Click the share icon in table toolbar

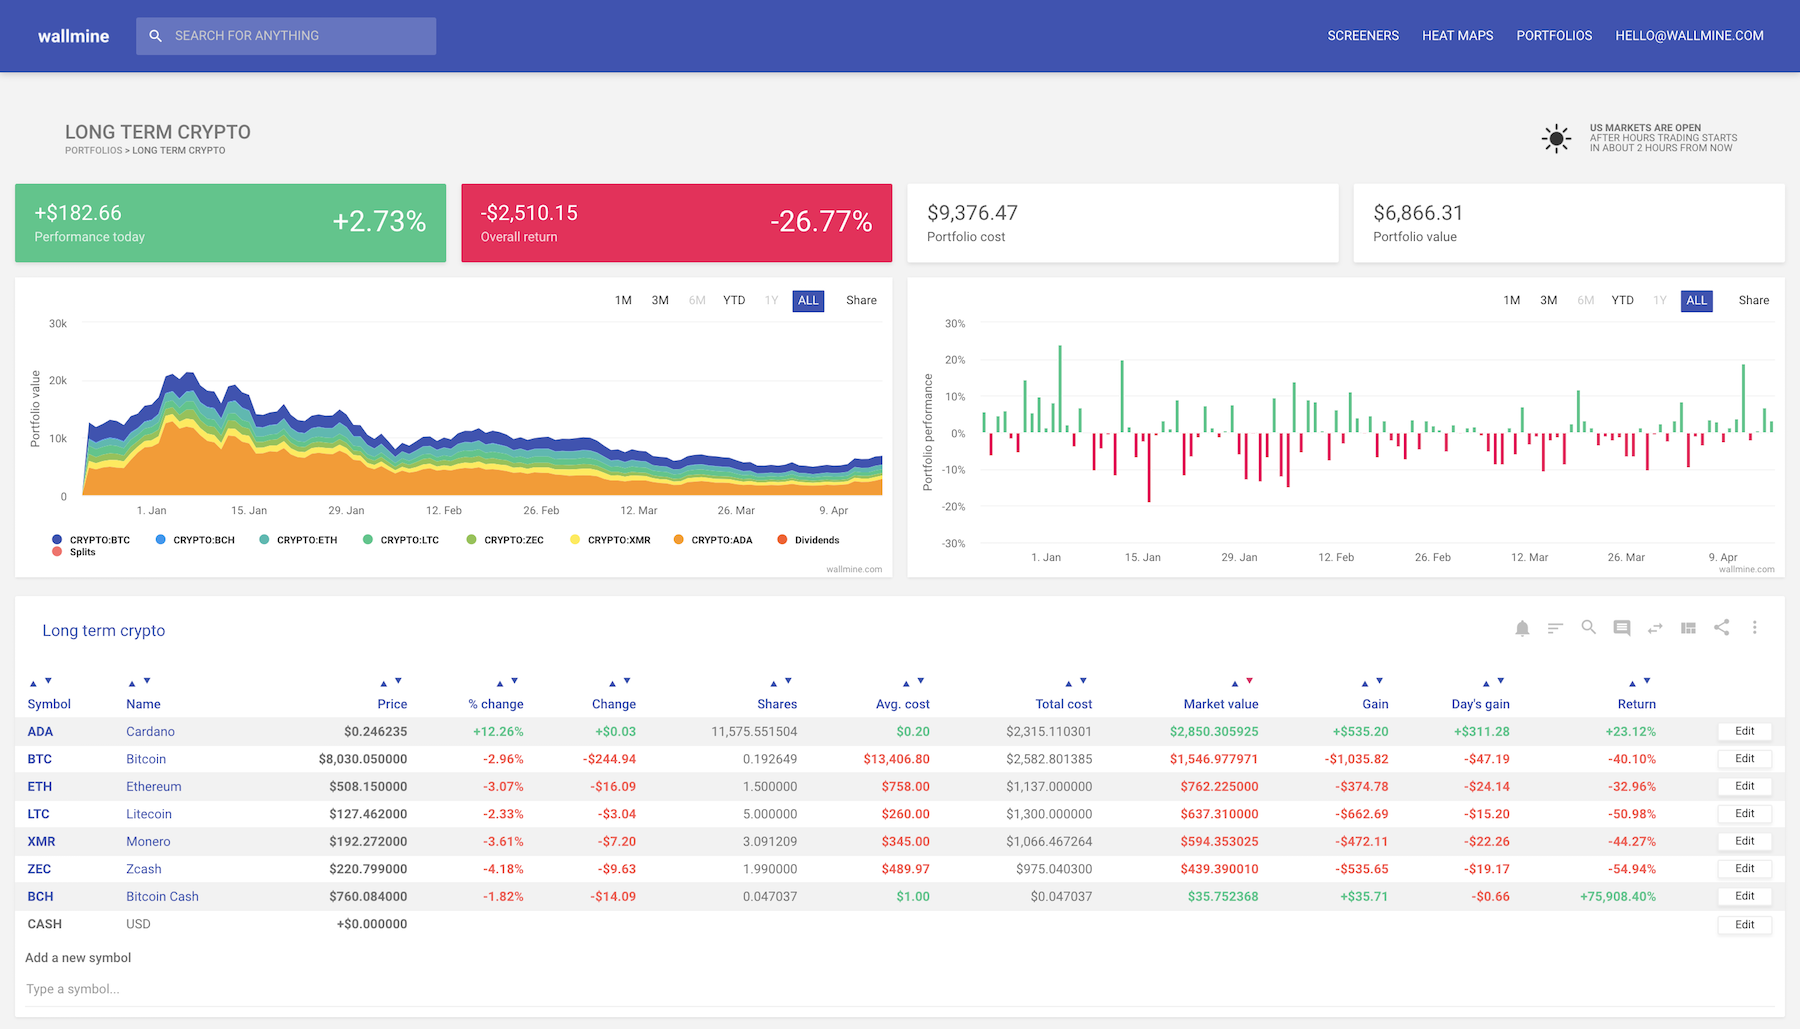coord(1721,627)
